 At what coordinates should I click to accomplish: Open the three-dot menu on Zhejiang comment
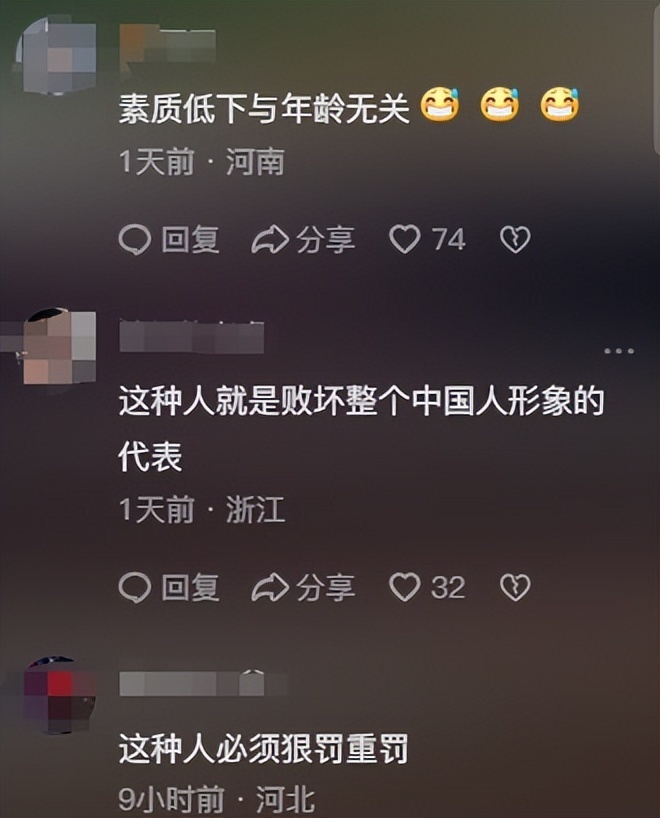click(619, 351)
